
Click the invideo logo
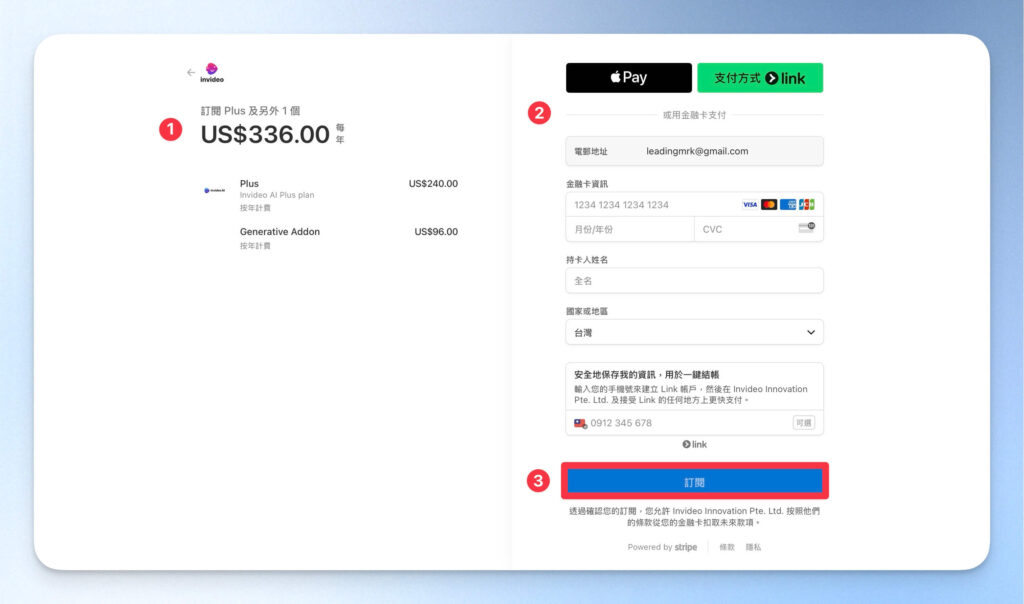point(212,72)
